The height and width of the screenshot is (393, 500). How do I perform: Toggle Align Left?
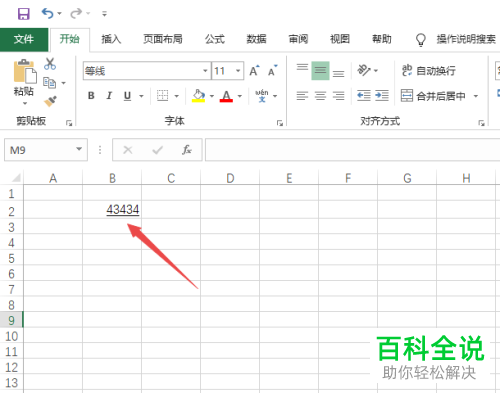tap(302, 96)
